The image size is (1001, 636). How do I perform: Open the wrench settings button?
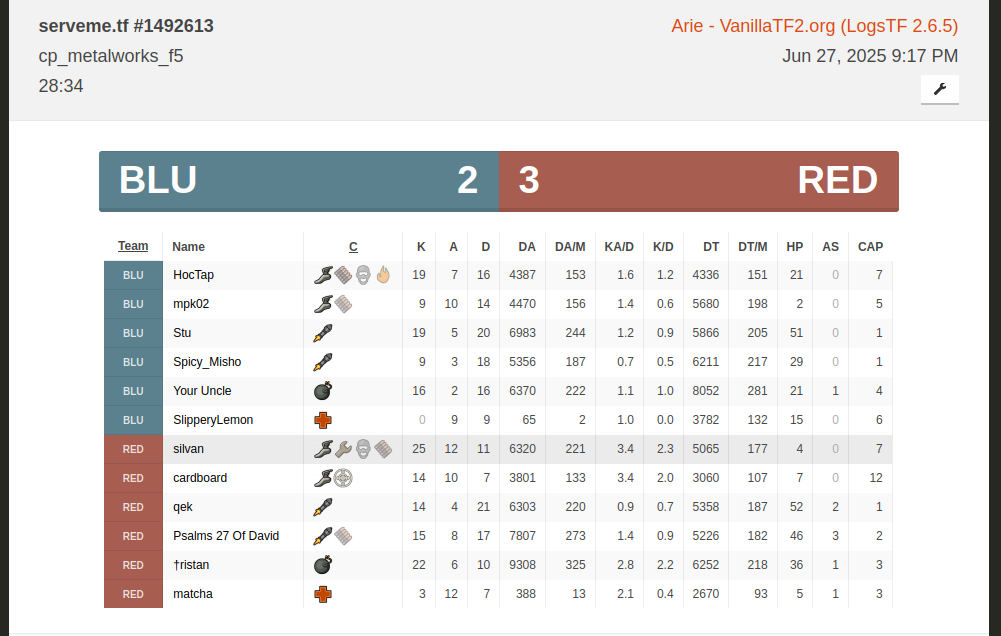click(940, 89)
